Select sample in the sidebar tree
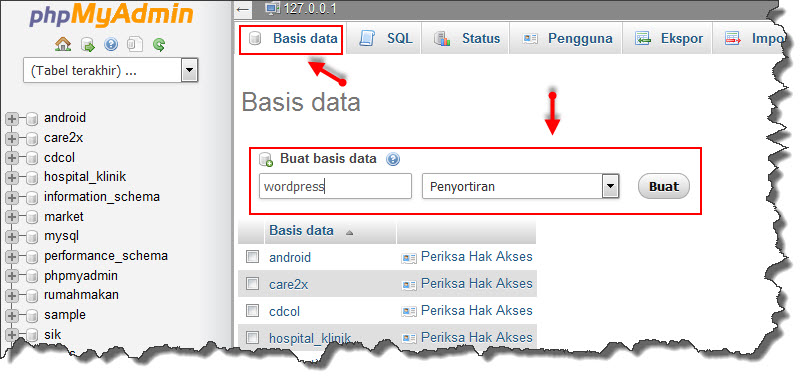The width and height of the screenshot is (811, 383). pos(65,315)
